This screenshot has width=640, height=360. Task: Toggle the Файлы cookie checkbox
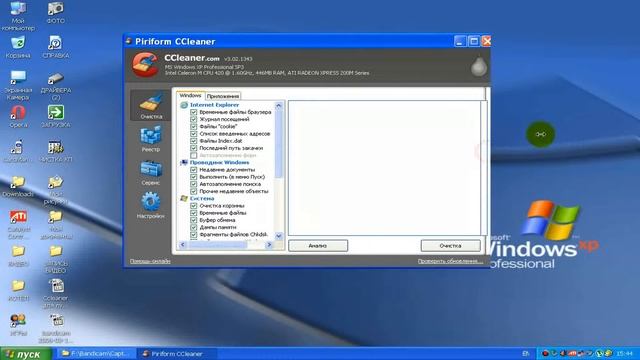pyautogui.click(x=193, y=127)
